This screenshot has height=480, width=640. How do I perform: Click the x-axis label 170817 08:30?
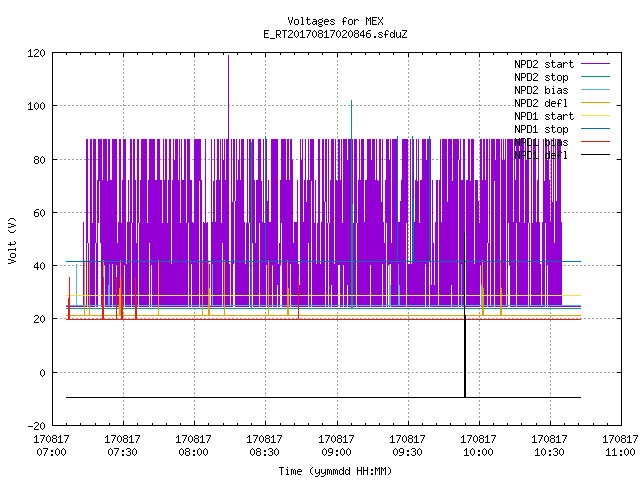tap(264, 445)
